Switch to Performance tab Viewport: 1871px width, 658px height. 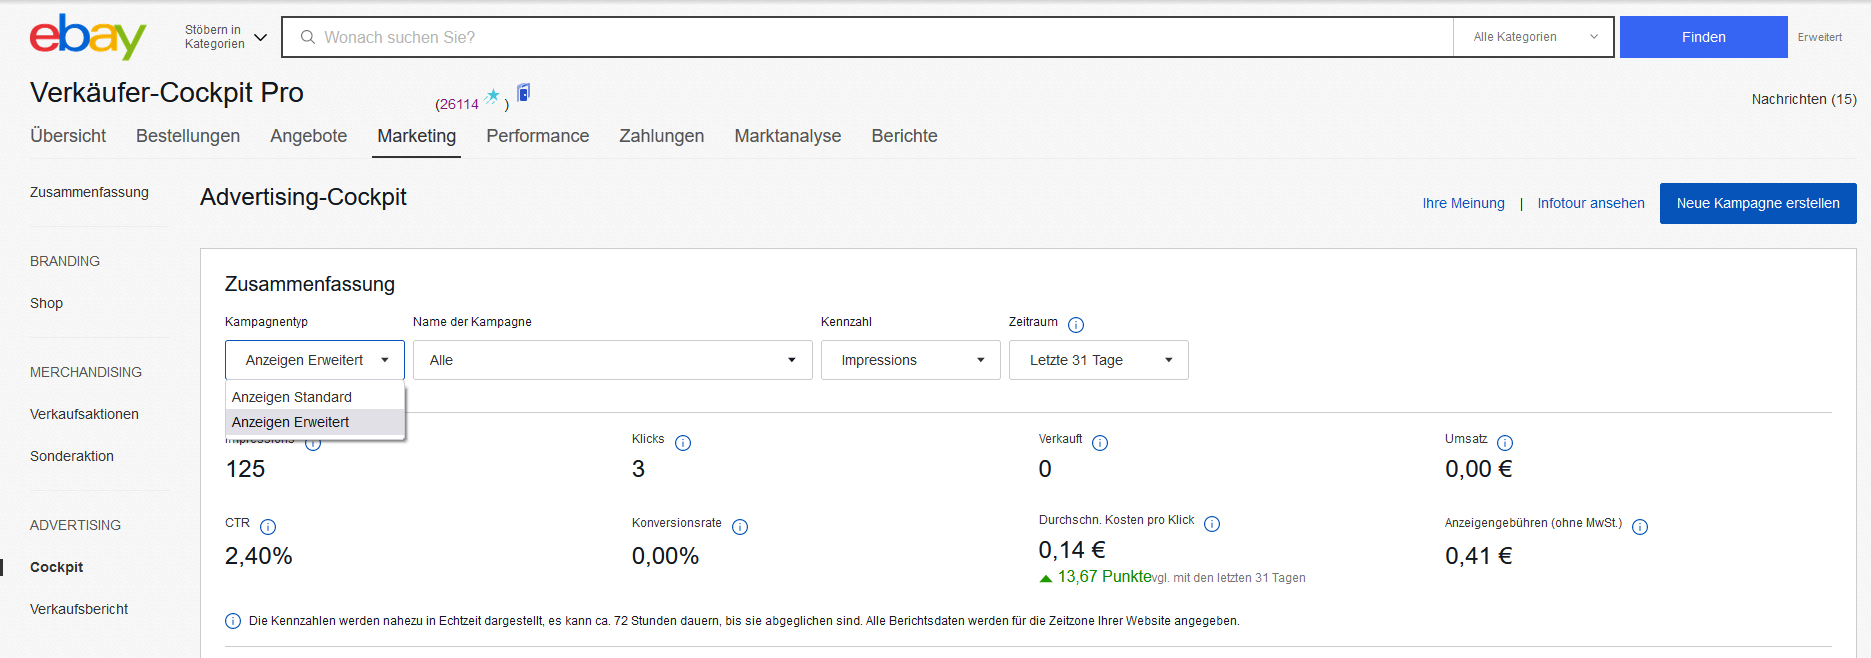click(538, 136)
